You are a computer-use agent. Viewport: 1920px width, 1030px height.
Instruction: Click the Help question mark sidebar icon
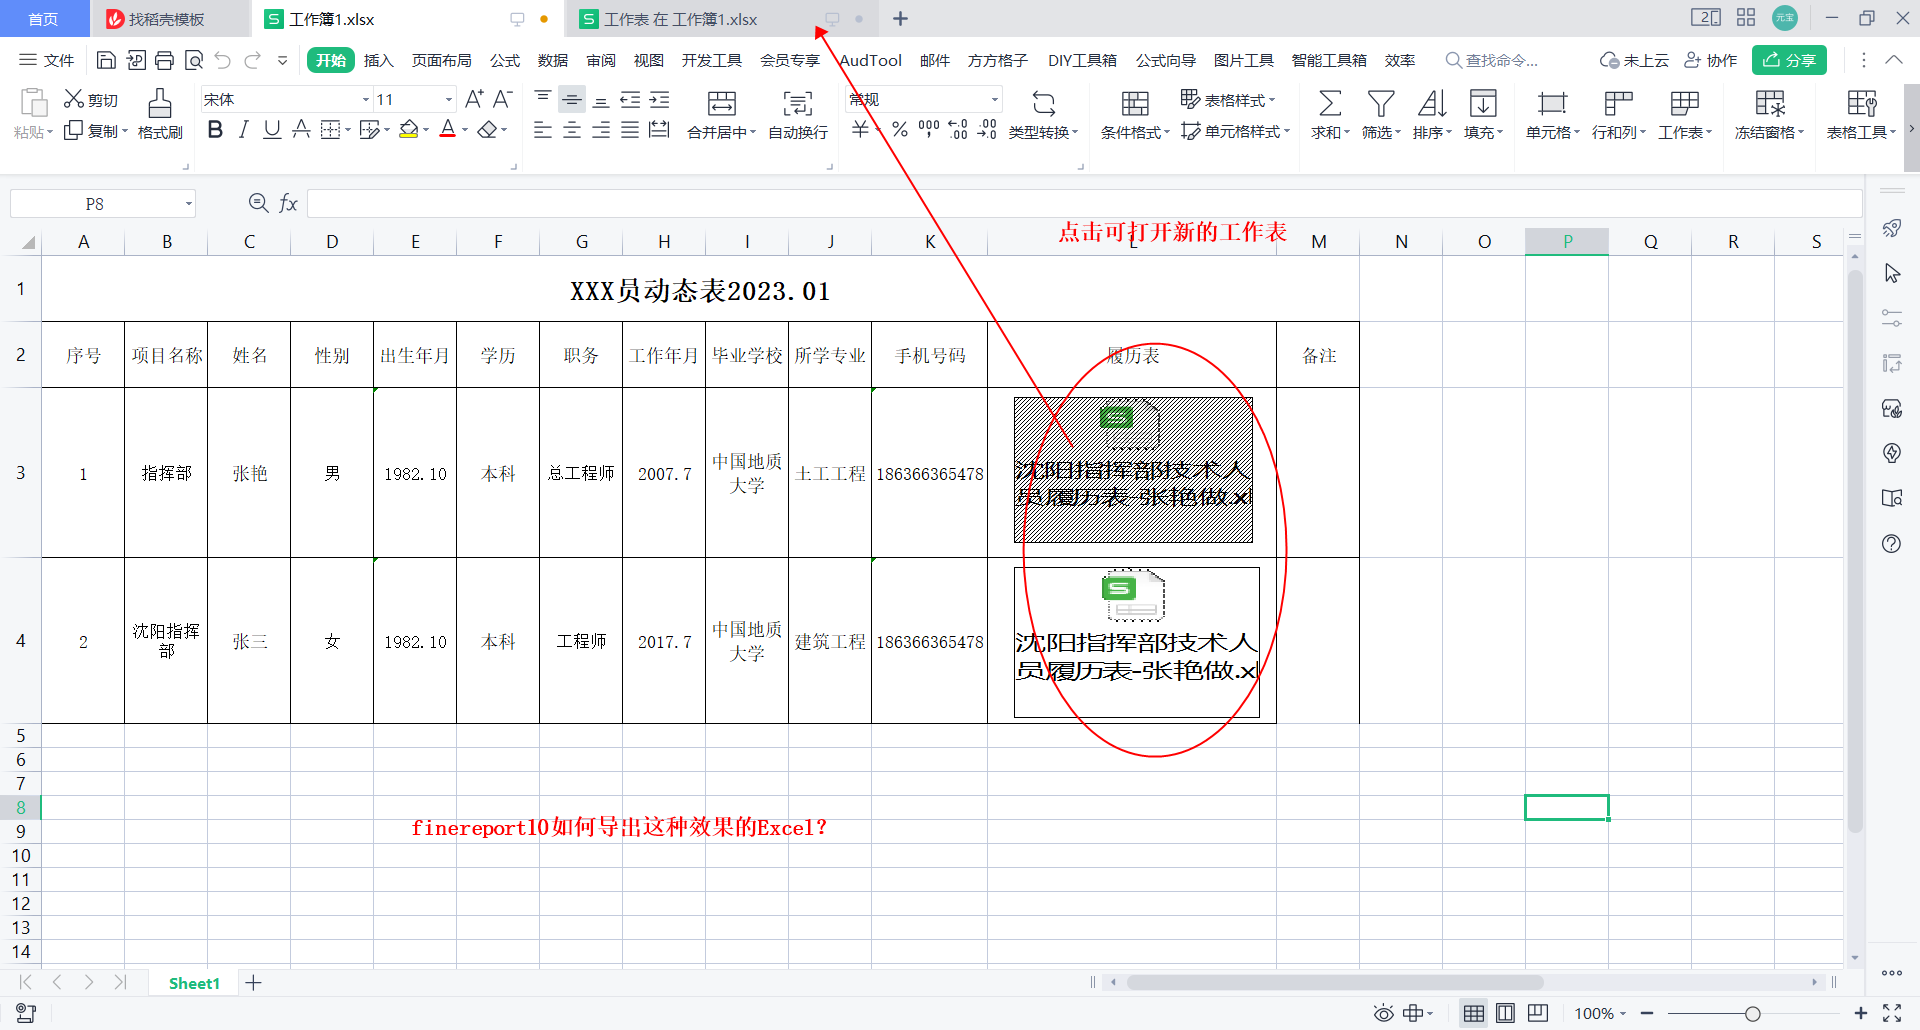pos(1892,544)
